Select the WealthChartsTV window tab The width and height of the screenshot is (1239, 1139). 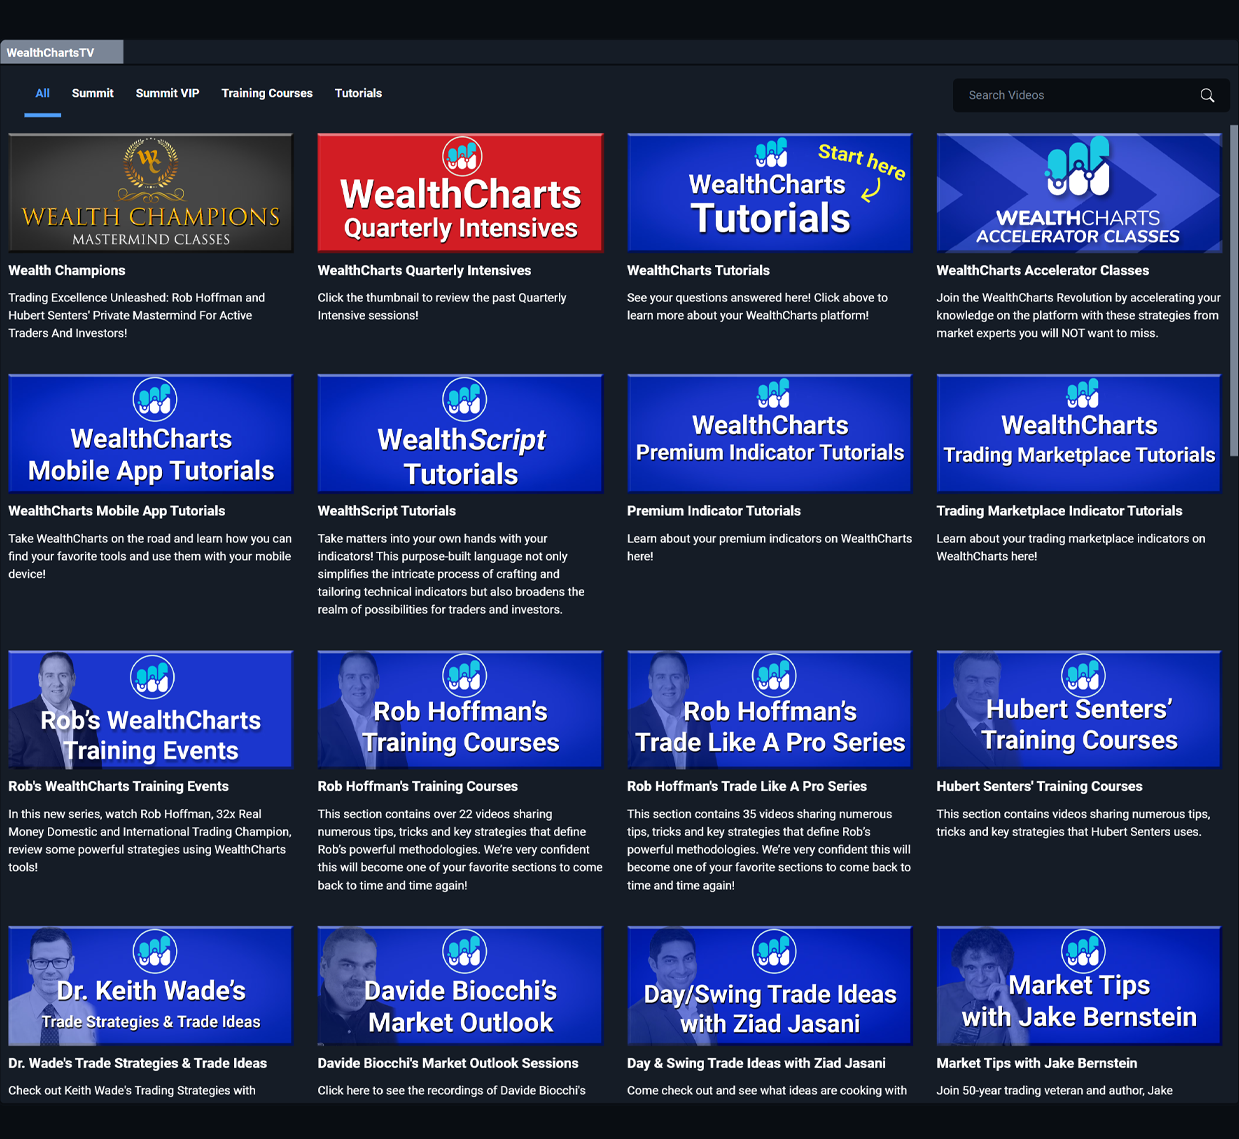click(x=61, y=52)
